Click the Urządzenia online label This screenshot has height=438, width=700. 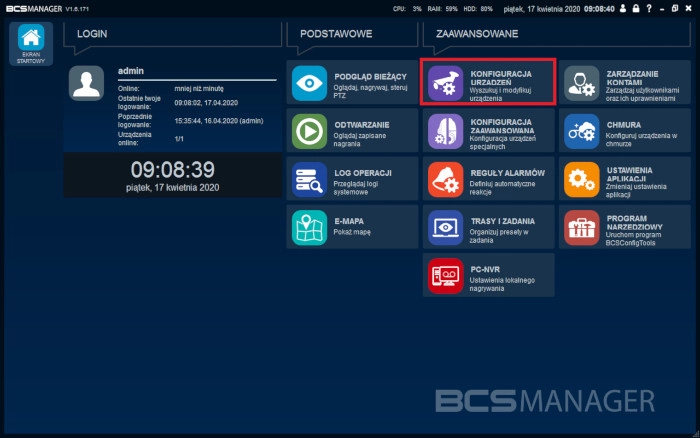tap(134, 139)
